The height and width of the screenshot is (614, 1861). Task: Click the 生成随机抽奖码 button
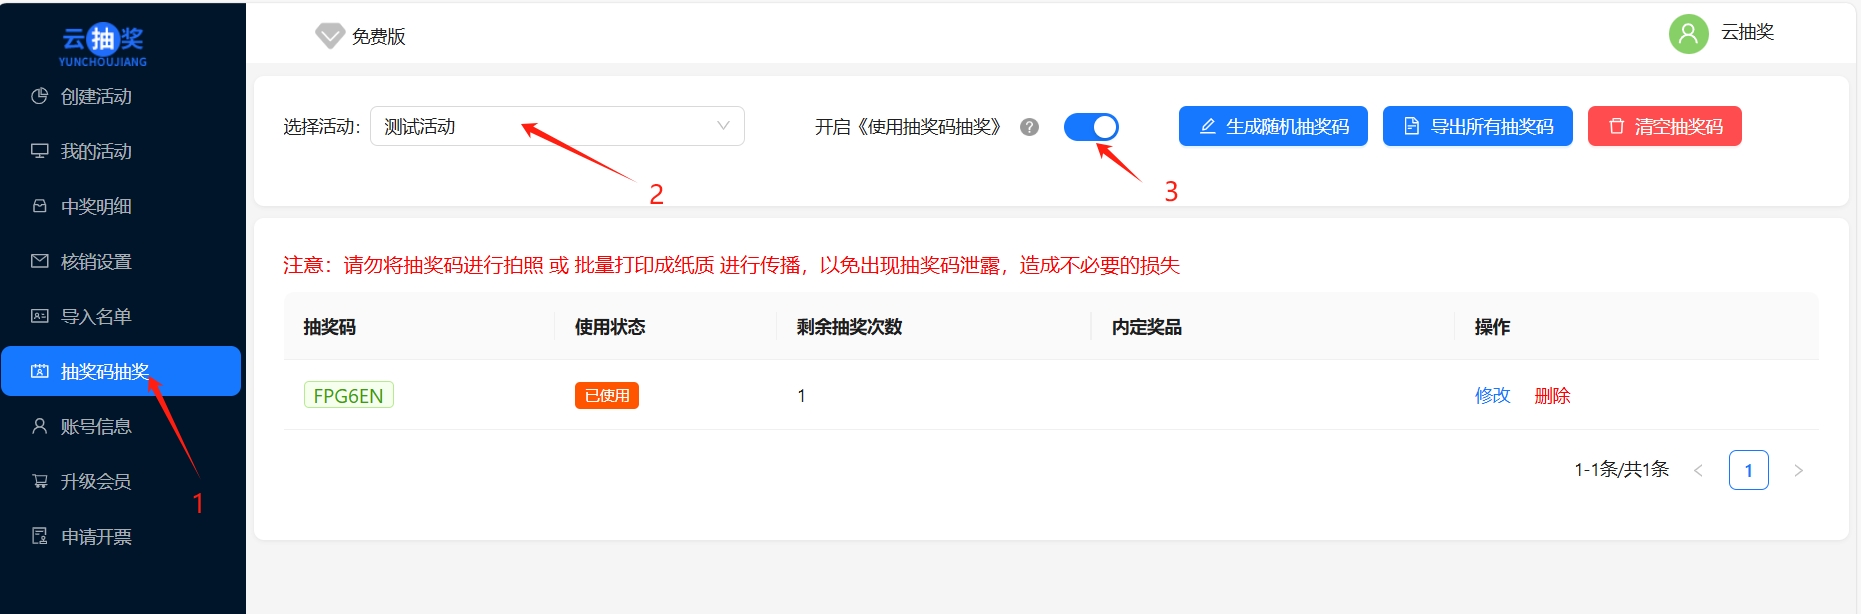point(1273,126)
